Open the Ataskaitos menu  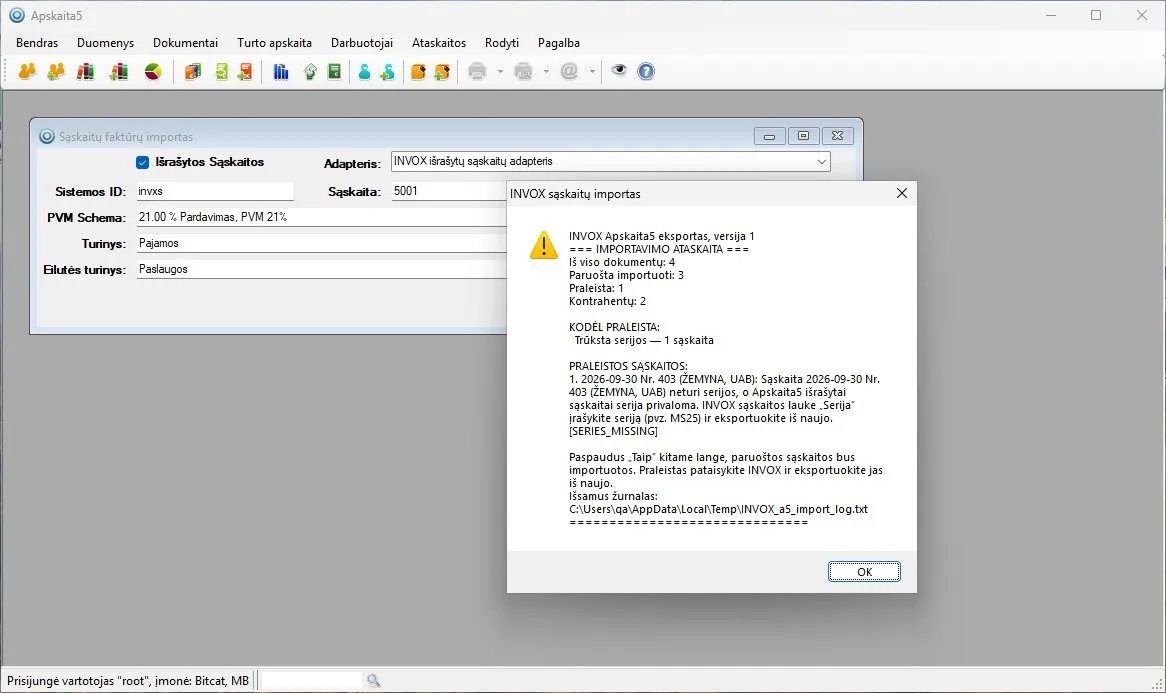click(439, 43)
